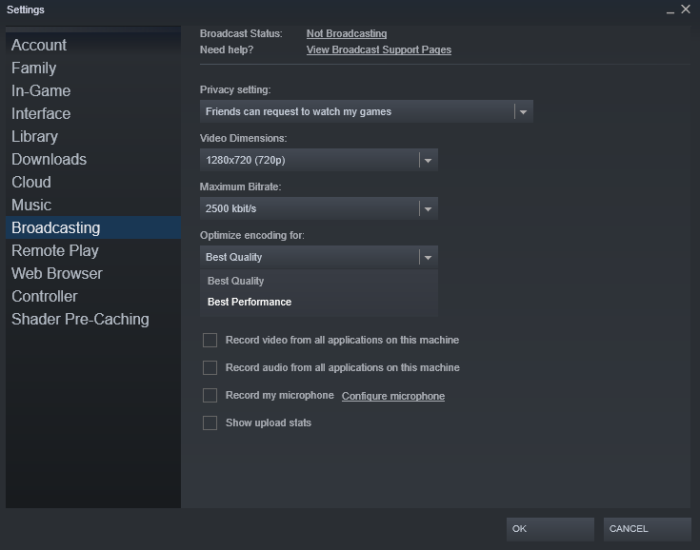The height and width of the screenshot is (550, 700).
Task: Open Controller settings
Action: 93,296
